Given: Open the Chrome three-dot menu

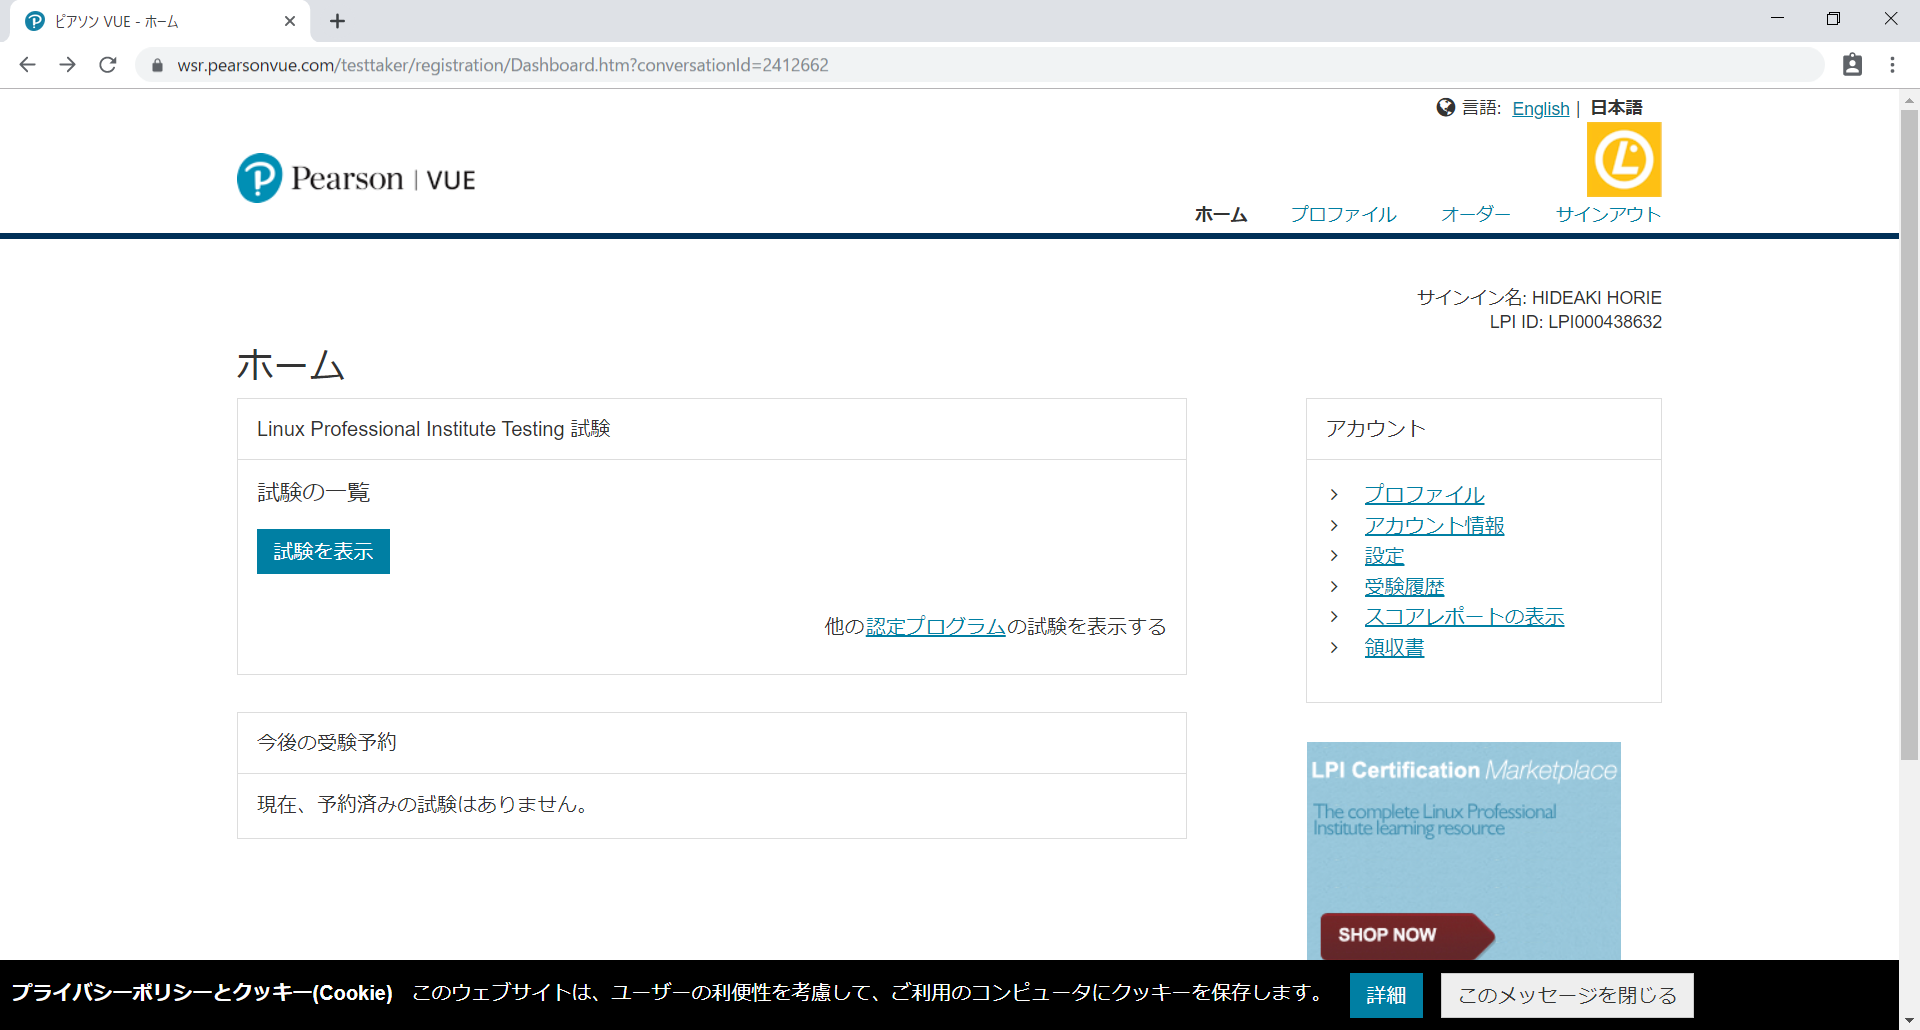Looking at the screenshot, I should click(x=1892, y=65).
